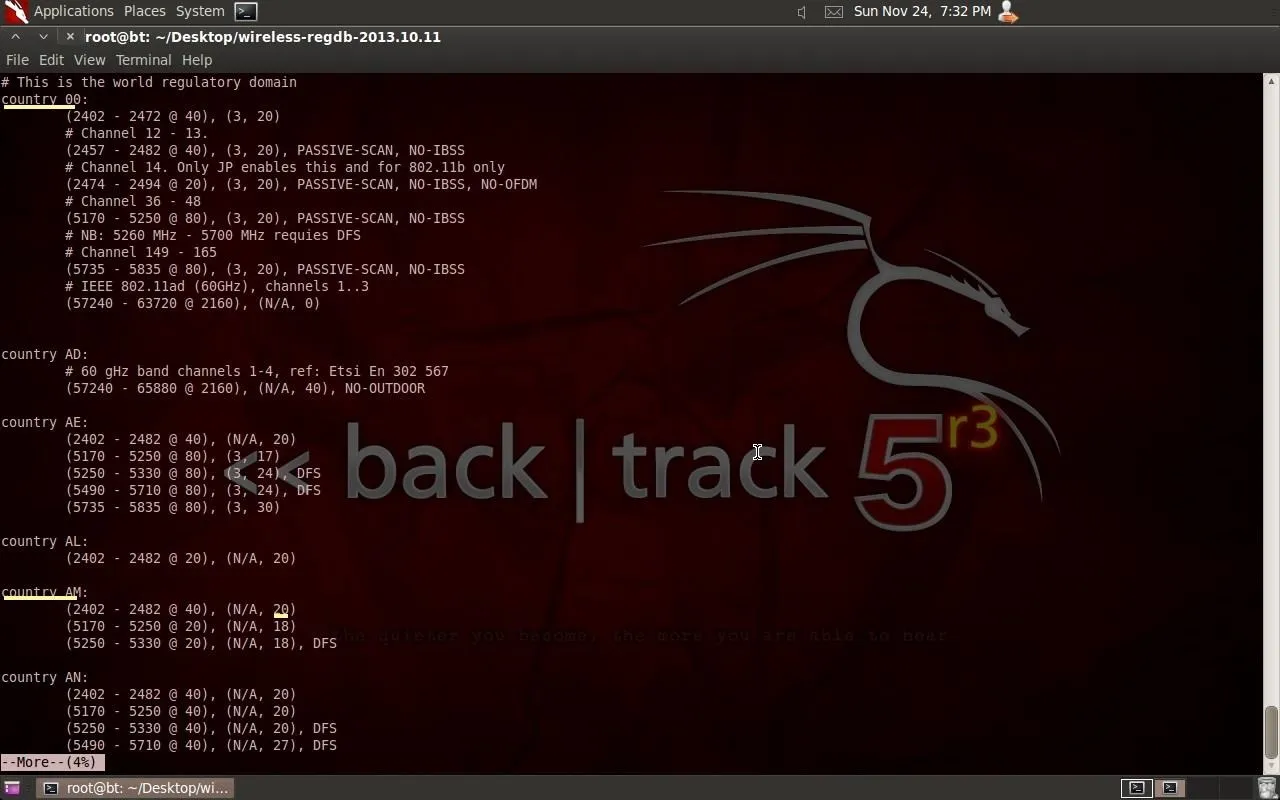The height and width of the screenshot is (800, 1280).
Task: Click '# This is the world regulatory domain'
Action: [x=149, y=82]
